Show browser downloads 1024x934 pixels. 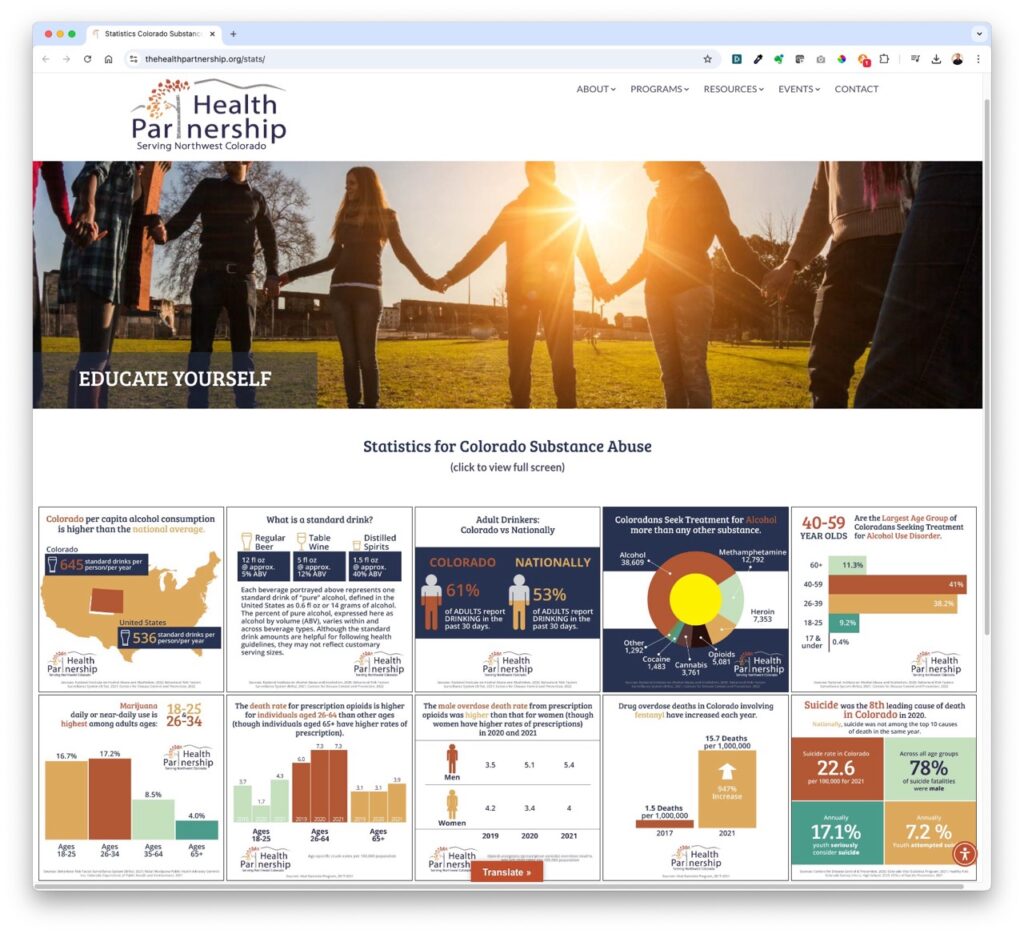936,59
